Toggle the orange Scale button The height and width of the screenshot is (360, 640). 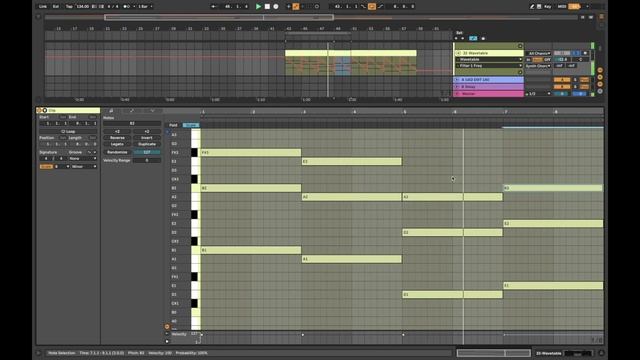(x=46, y=167)
